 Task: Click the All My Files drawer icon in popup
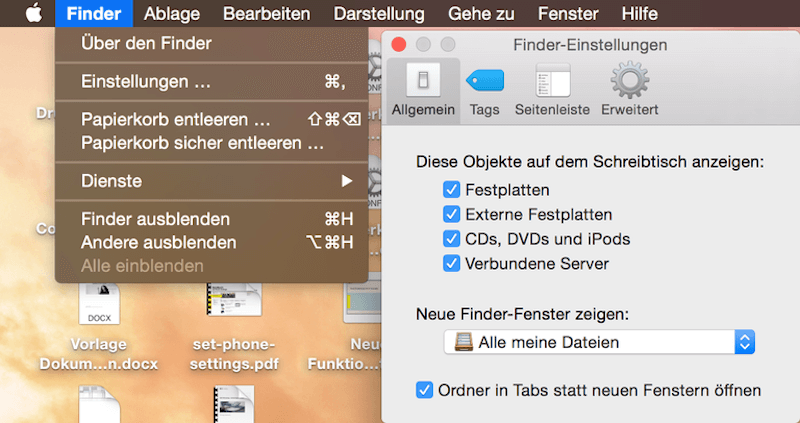point(463,342)
